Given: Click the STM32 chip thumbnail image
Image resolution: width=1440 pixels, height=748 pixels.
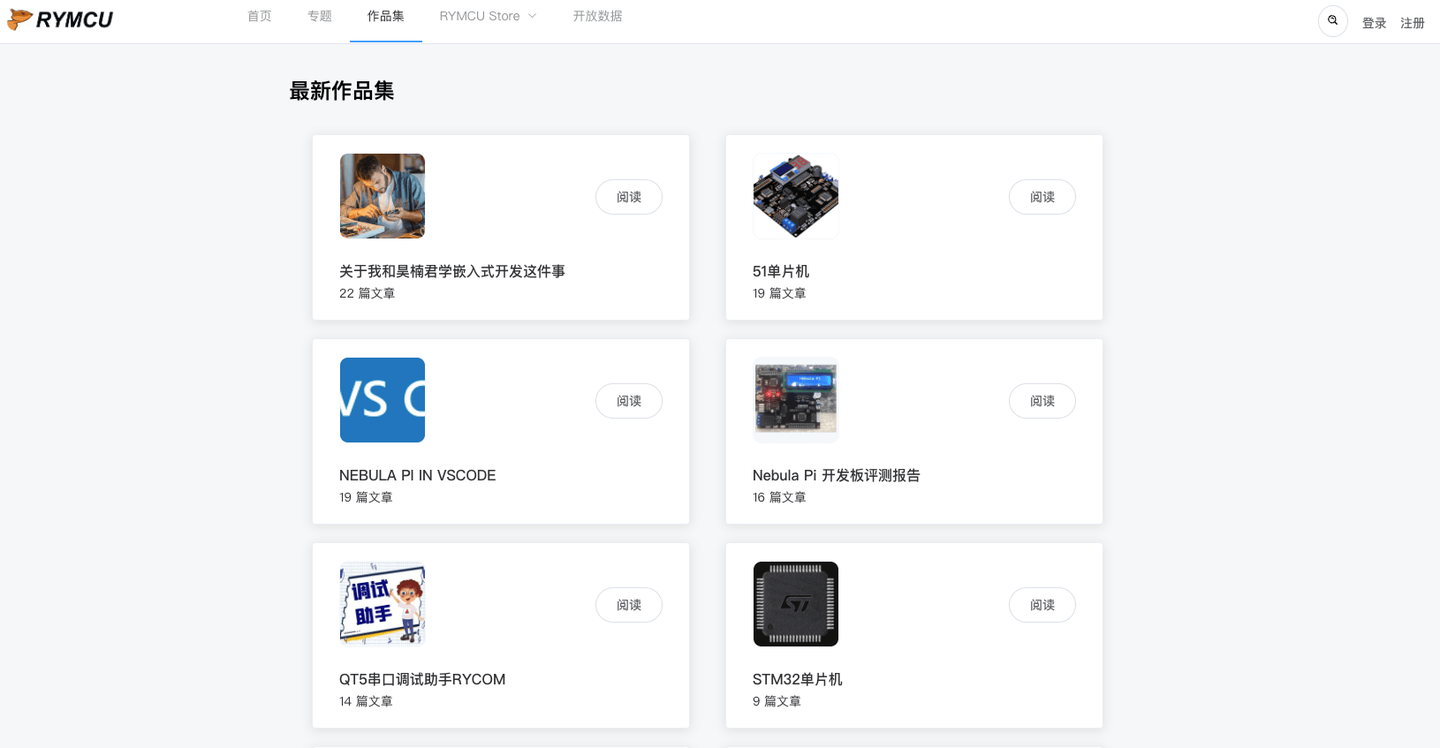Looking at the screenshot, I should 795,604.
